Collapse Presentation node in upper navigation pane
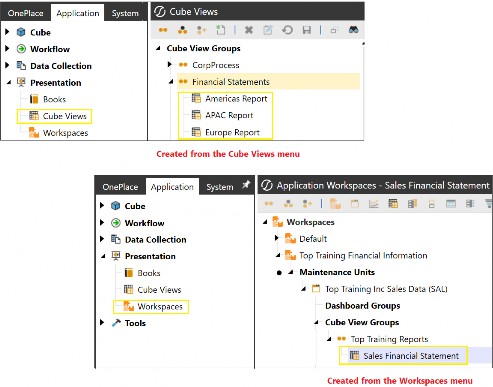The image size is (493, 387). 9,82
